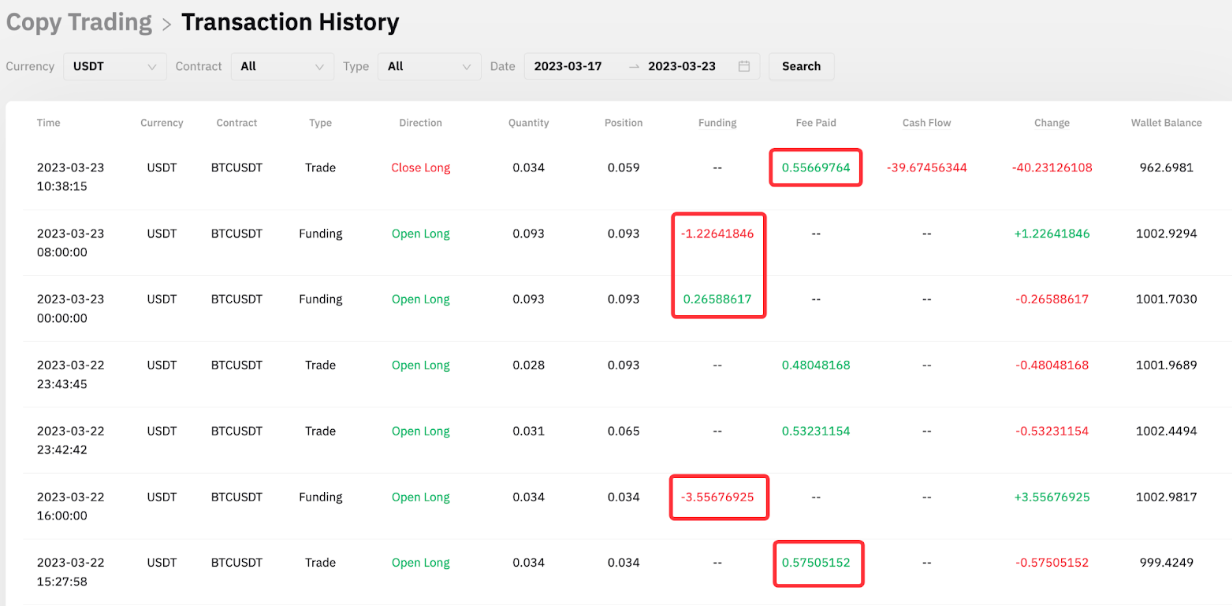Click the end date field showing 2023-03-23
This screenshot has height=606, width=1232.
pyautogui.click(x=682, y=67)
